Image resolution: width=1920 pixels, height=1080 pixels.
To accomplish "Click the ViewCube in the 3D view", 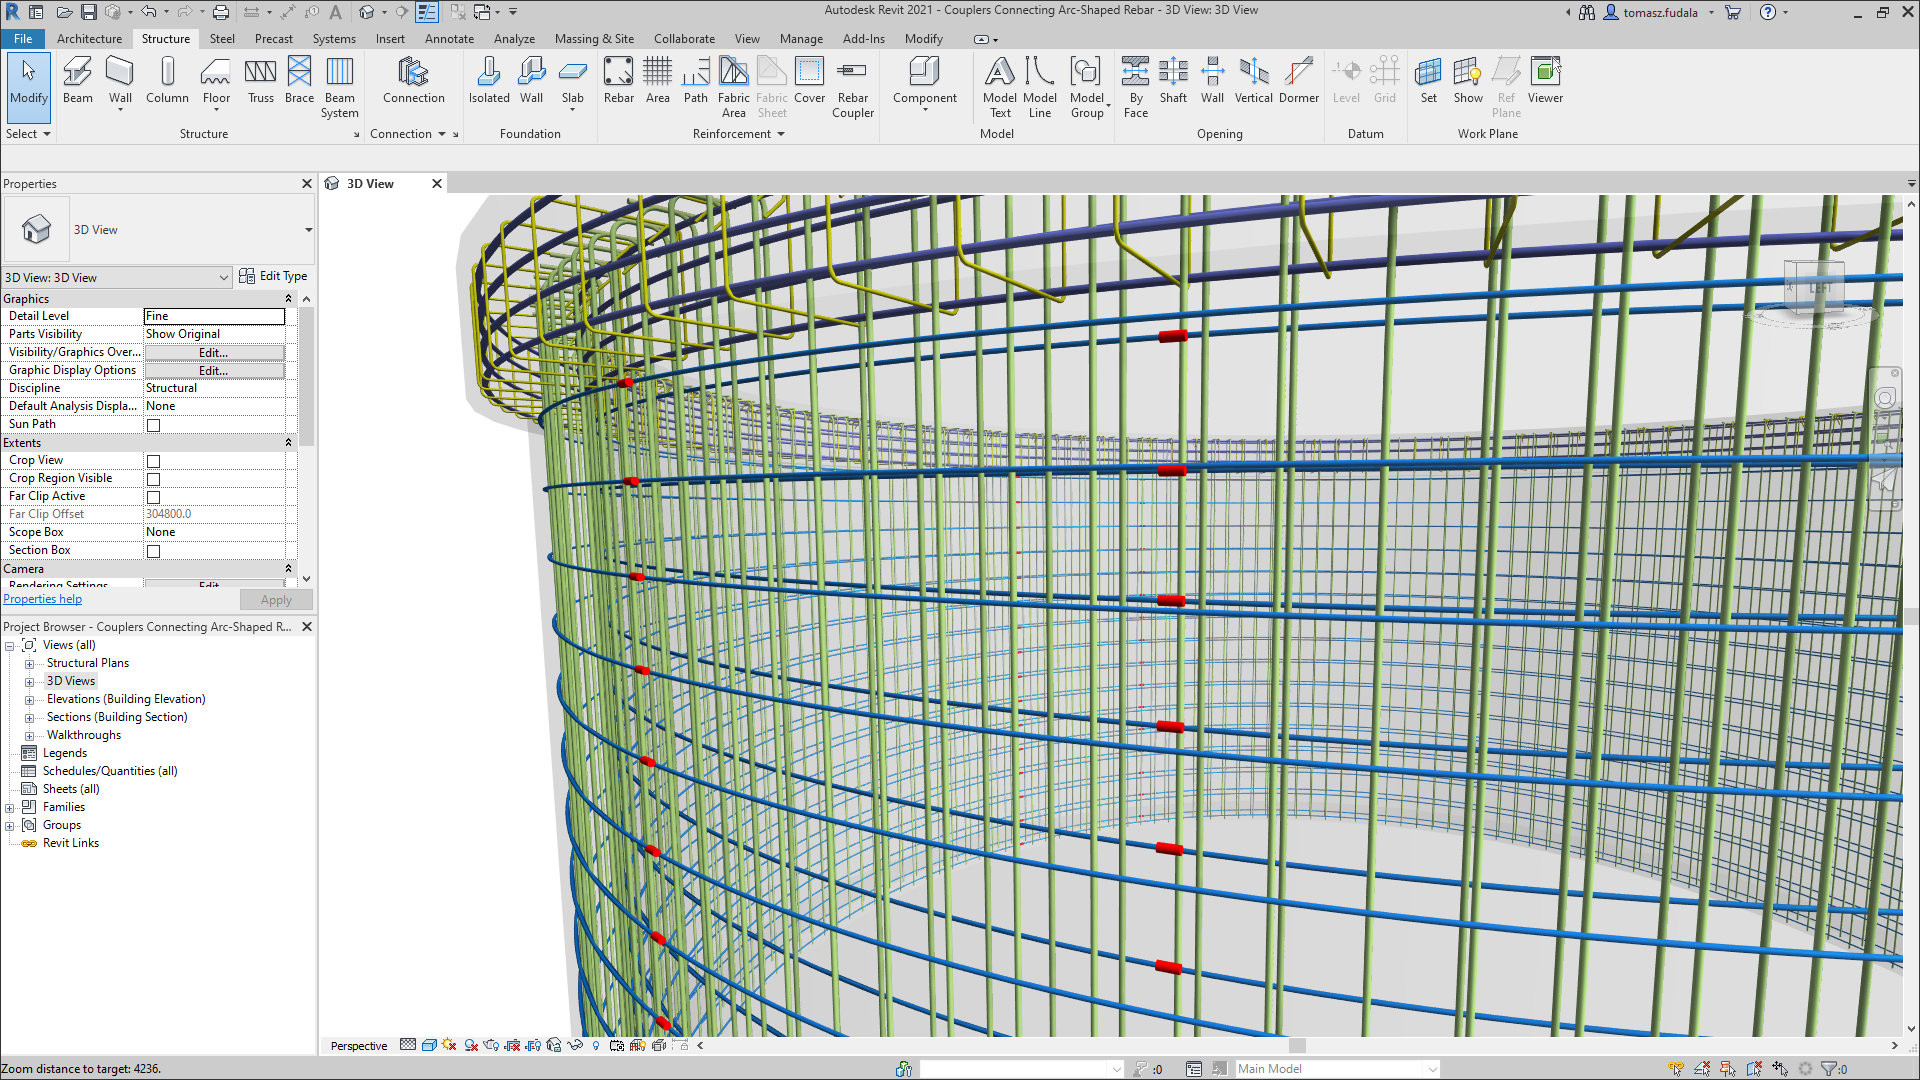I will (1817, 288).
